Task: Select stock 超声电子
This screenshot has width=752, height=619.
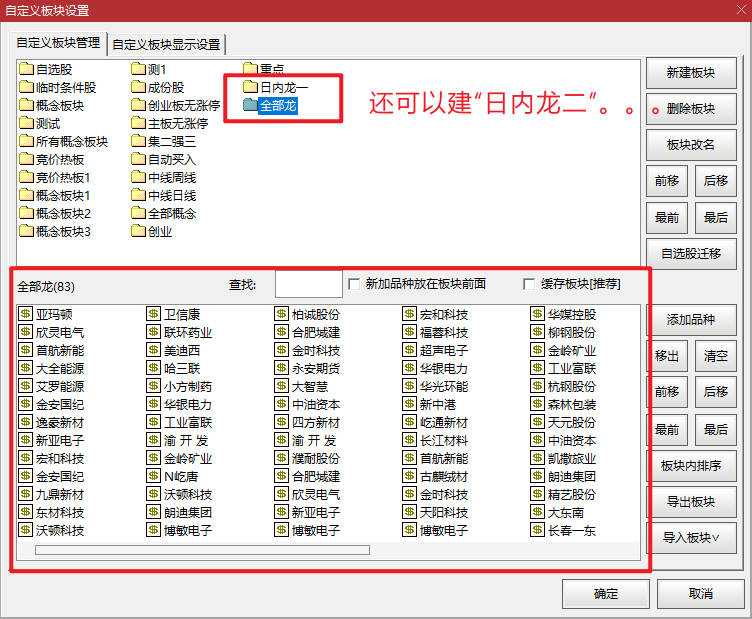Action: tap(444, 350)
